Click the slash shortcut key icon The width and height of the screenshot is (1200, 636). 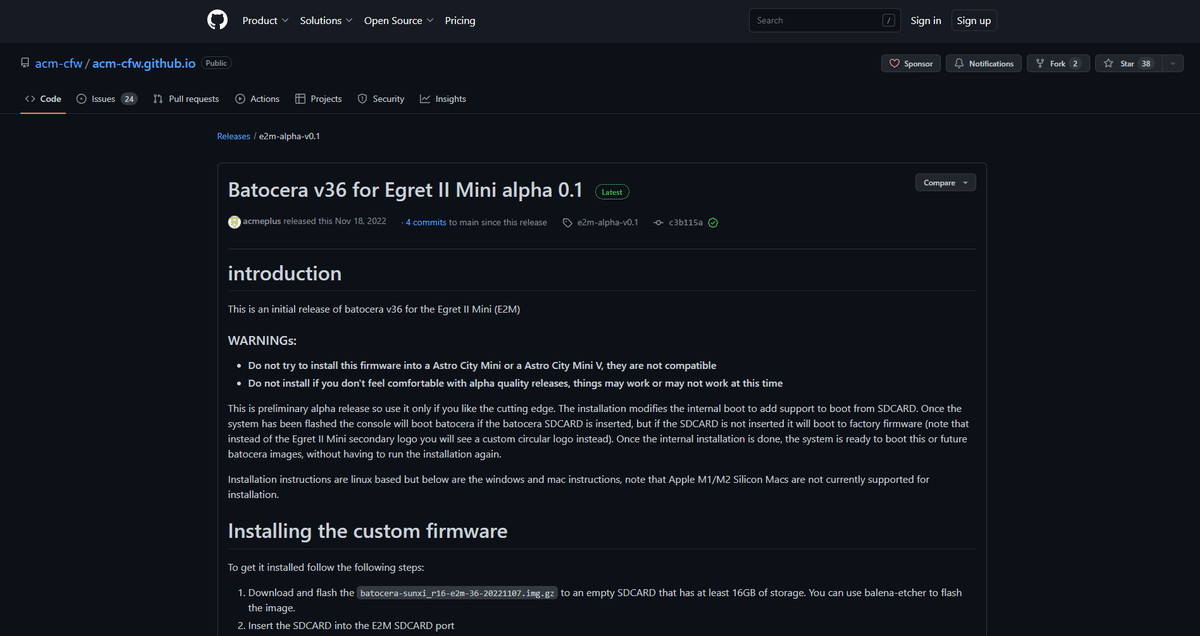888,20
